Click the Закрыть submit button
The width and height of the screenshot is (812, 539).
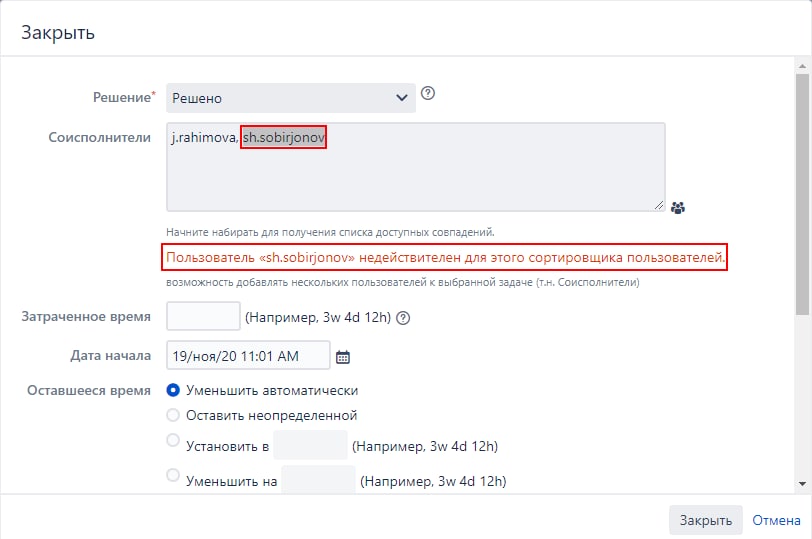pyautogui.click(x=706, y=520)
